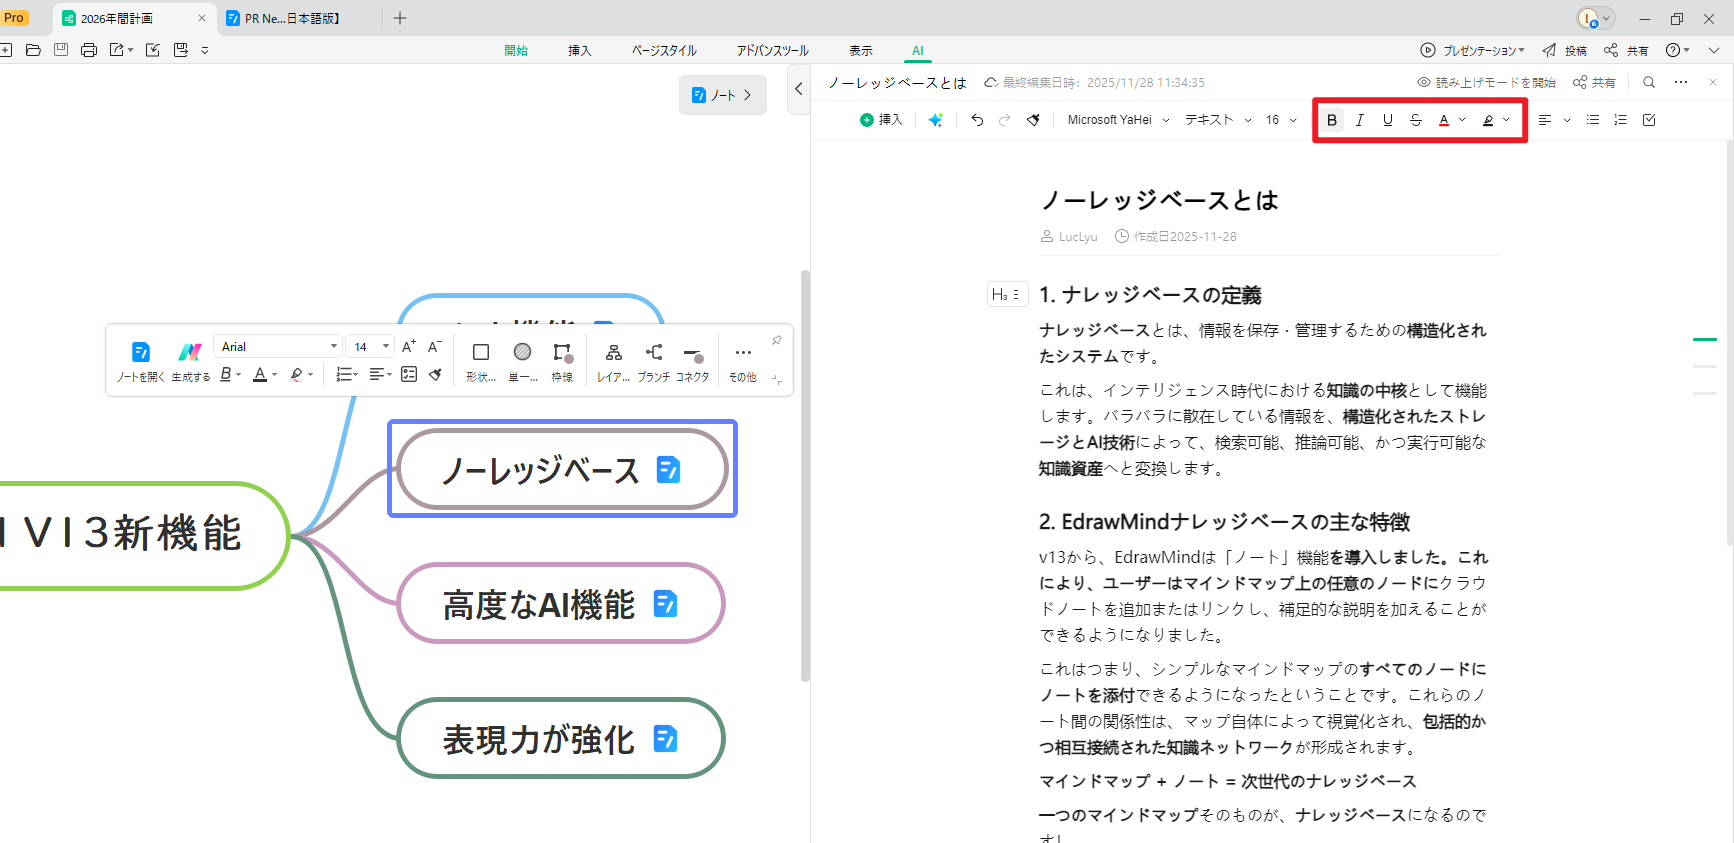This screenshot has height=843, width=1734.
Task: Open the ブランチ branch tool
Action: pyautogui.click(x=654, y=362)
